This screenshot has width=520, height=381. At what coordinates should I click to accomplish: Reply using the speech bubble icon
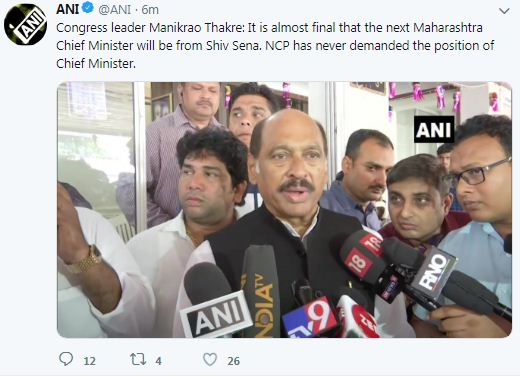pyautogui.click(x=66, y=359)
